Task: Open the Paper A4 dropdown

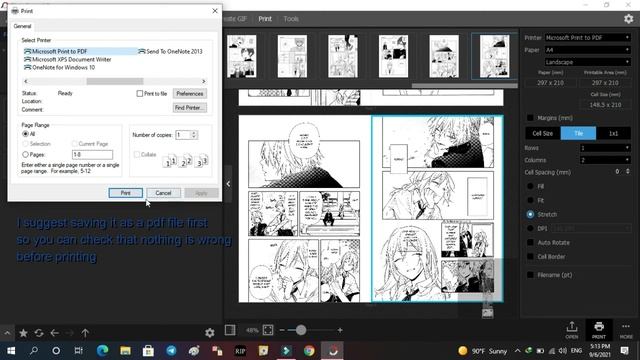Action: (587, 50)
